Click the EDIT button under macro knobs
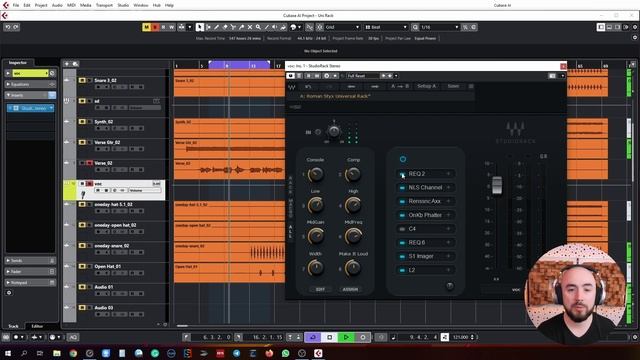The image size is (640, 360). (320, 289)
